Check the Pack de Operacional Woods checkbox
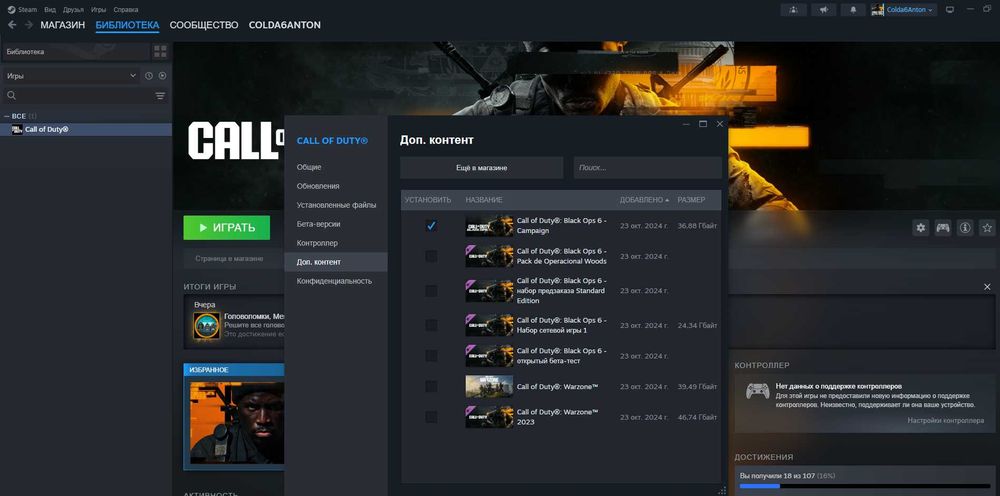This screenshot has height=496, width=1000. coord(431,256)
